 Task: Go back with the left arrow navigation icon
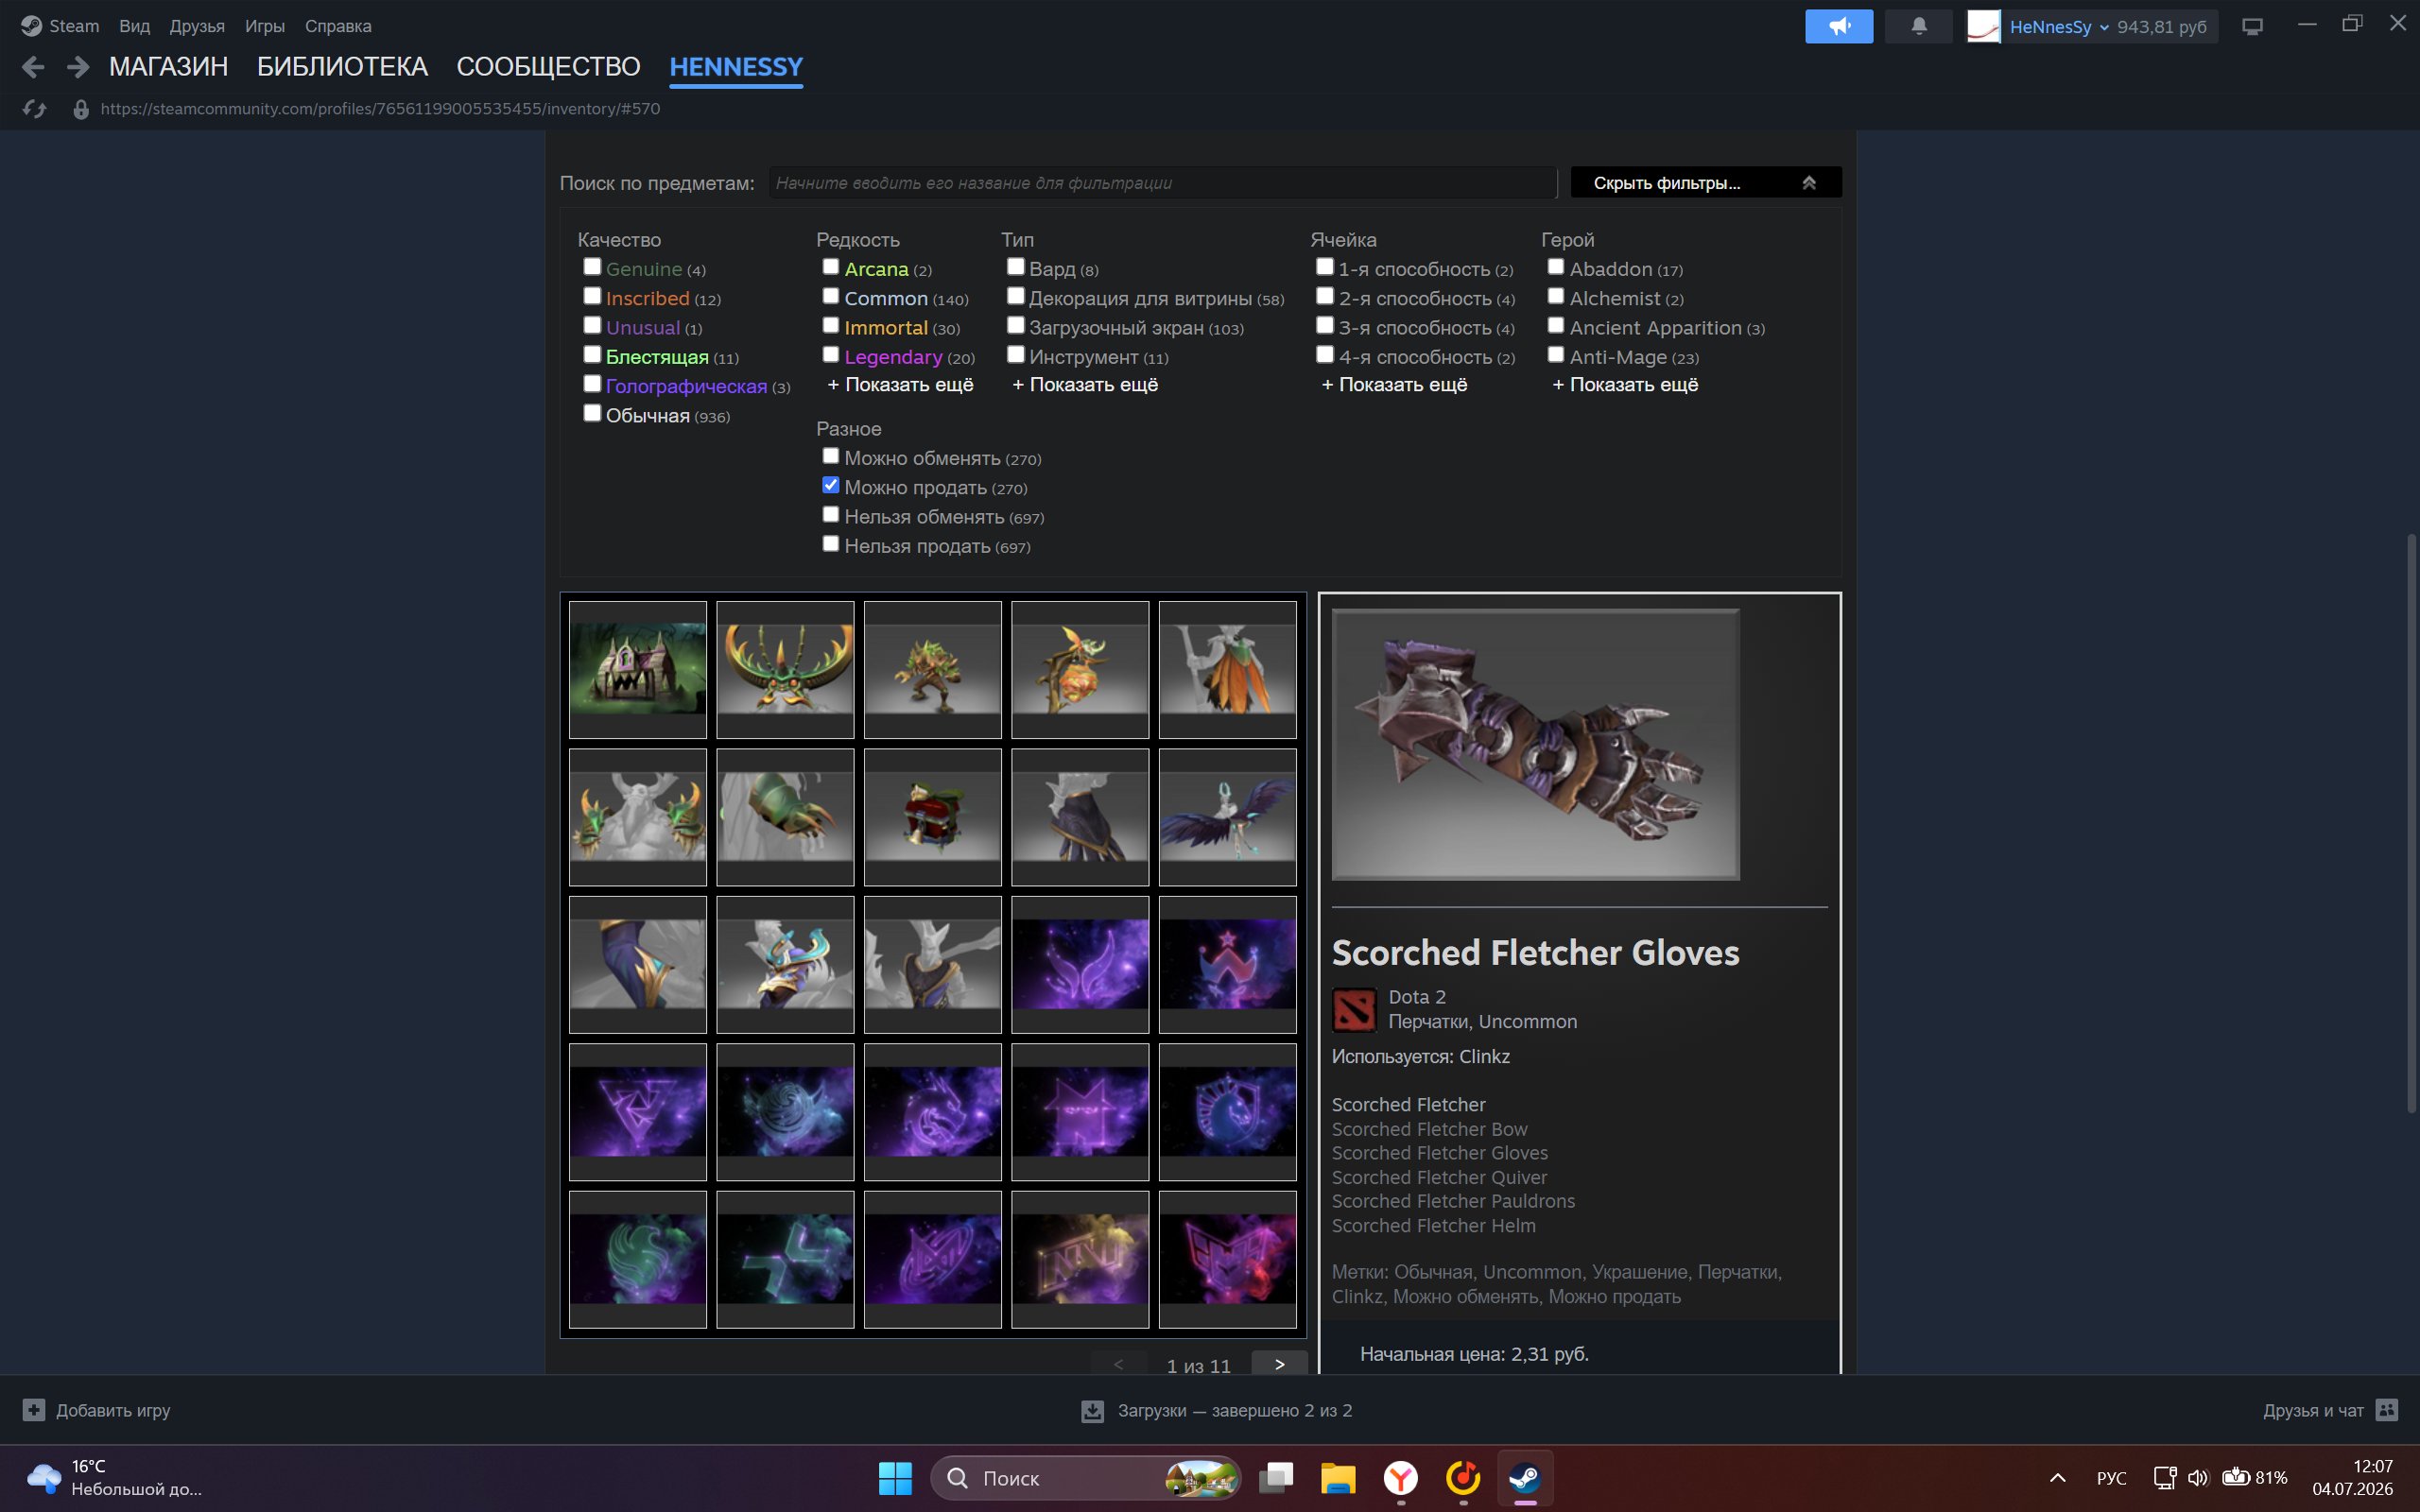coord(33,67)
